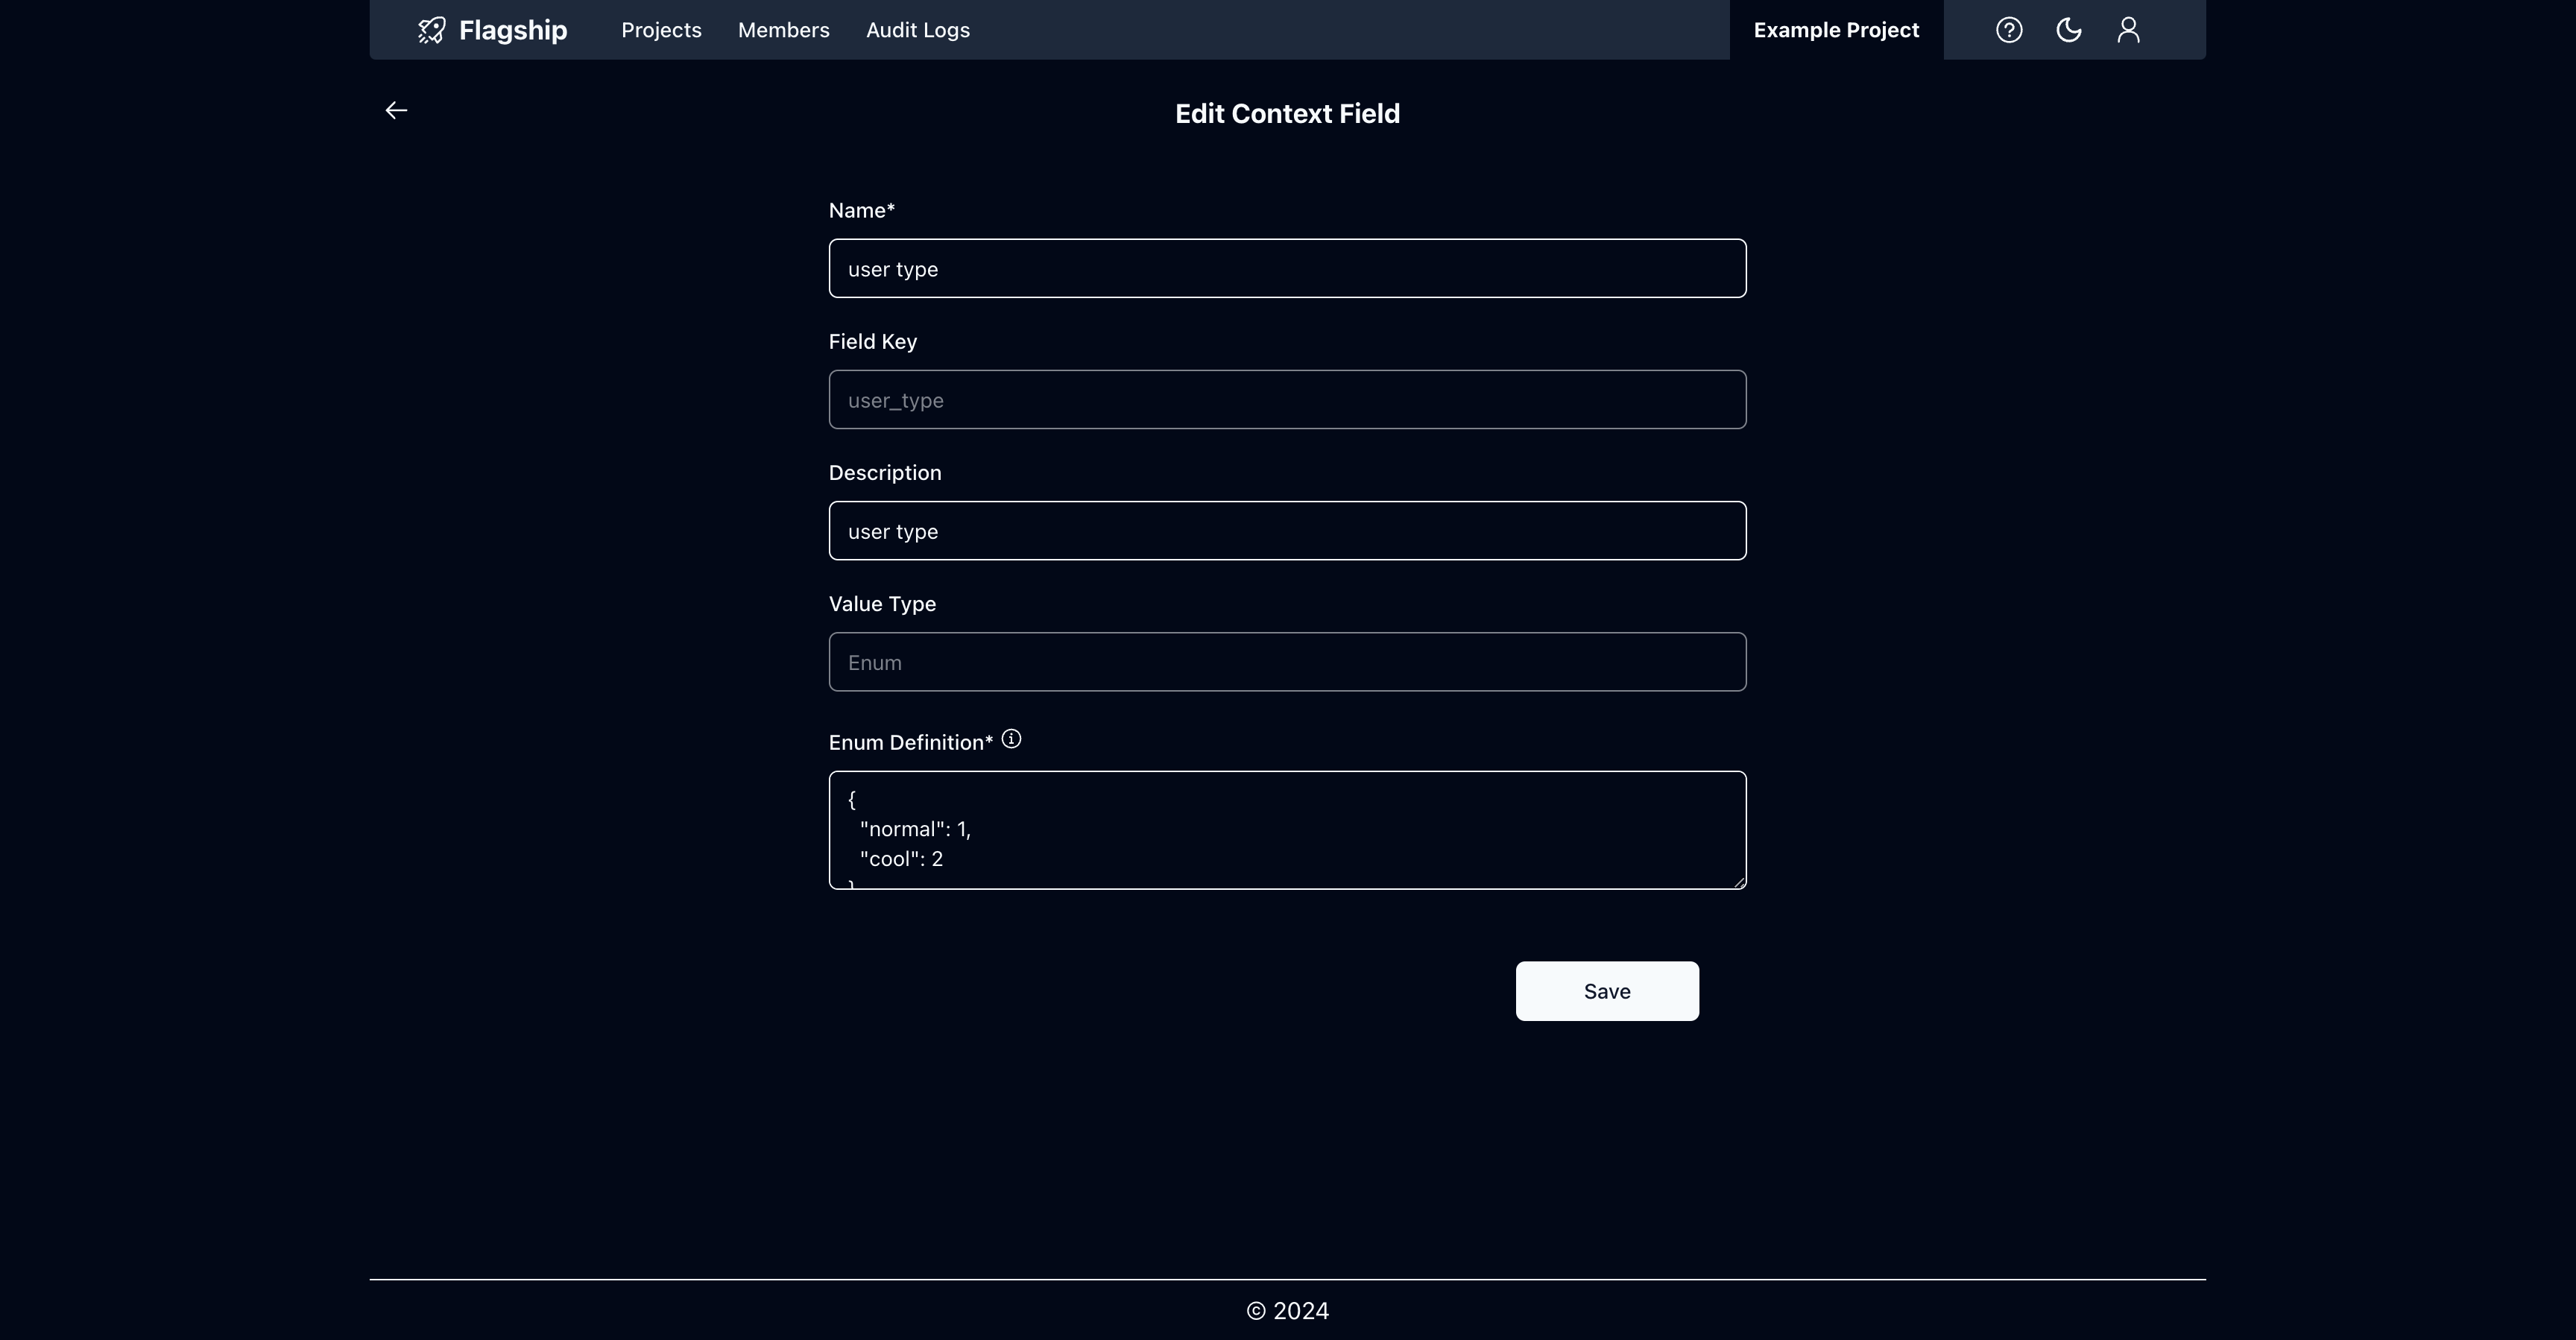The width and height of the screenshot is (2576, 1340).
Task: Click the Save button
Action: click(x=1607, y=991)
